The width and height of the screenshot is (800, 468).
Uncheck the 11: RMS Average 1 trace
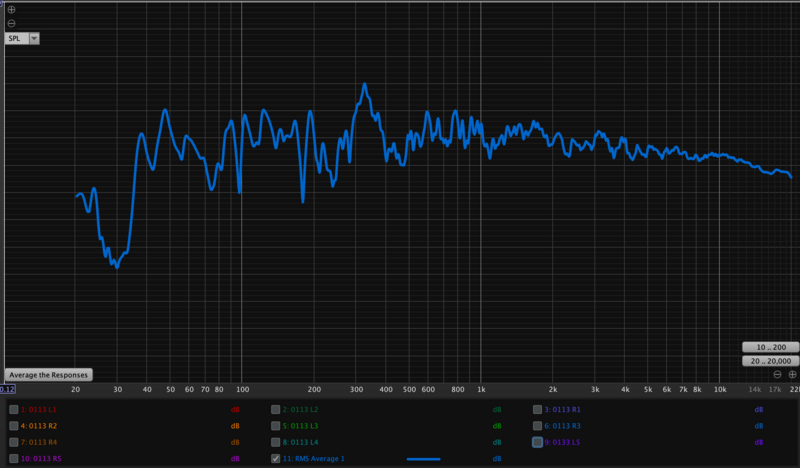(276, 458)
